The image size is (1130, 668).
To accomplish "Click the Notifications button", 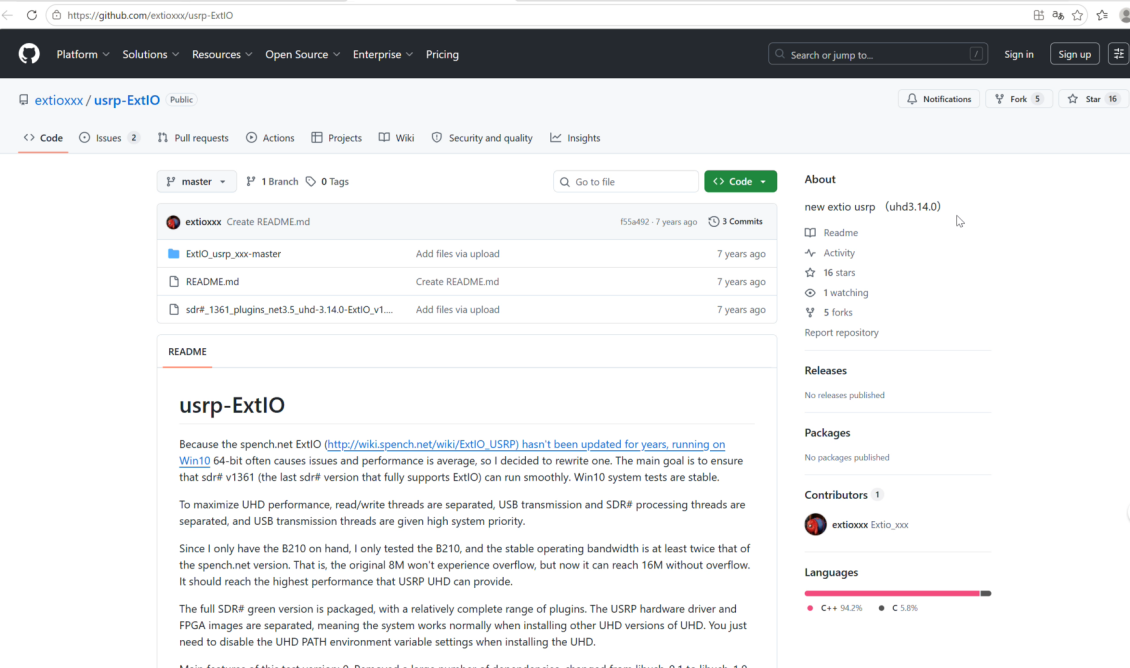I will (939, 99).
